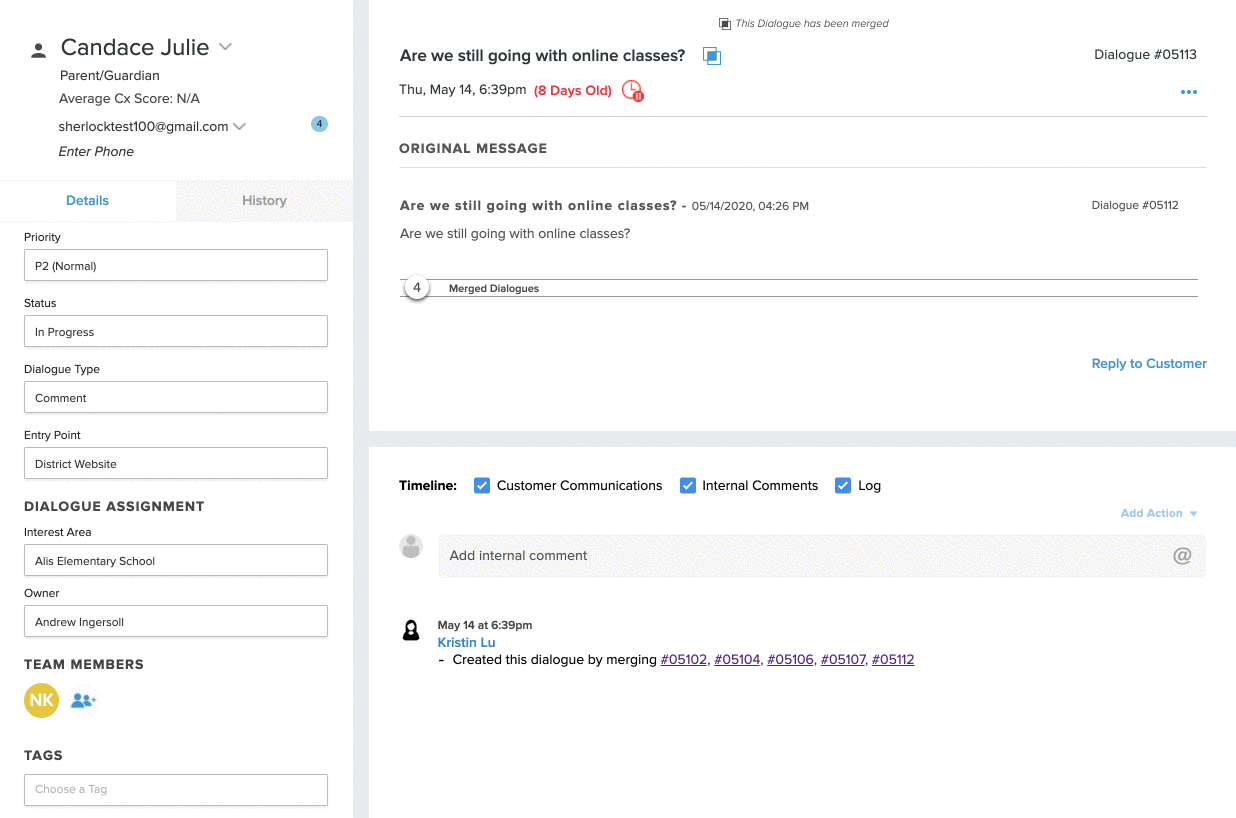Image resolution: width=1236 pixels, height=818 pixels.
Task: Open the Priority dropdown showing P2 (Normal)
Action: [176, 266]
